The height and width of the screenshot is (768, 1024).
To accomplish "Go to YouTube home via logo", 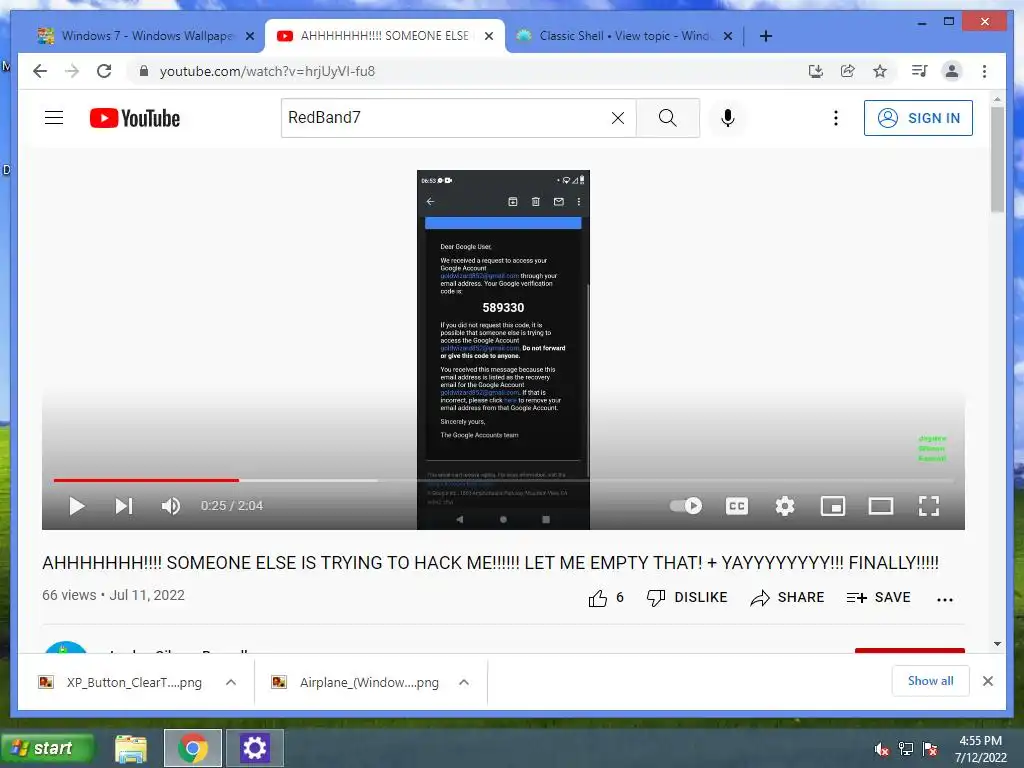I will pos(135,118).
